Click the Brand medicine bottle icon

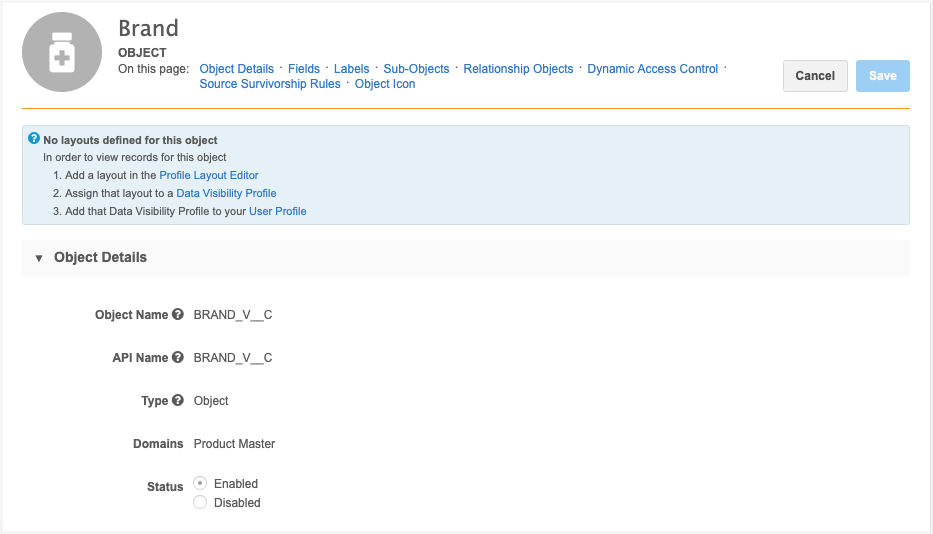(62, 53)
